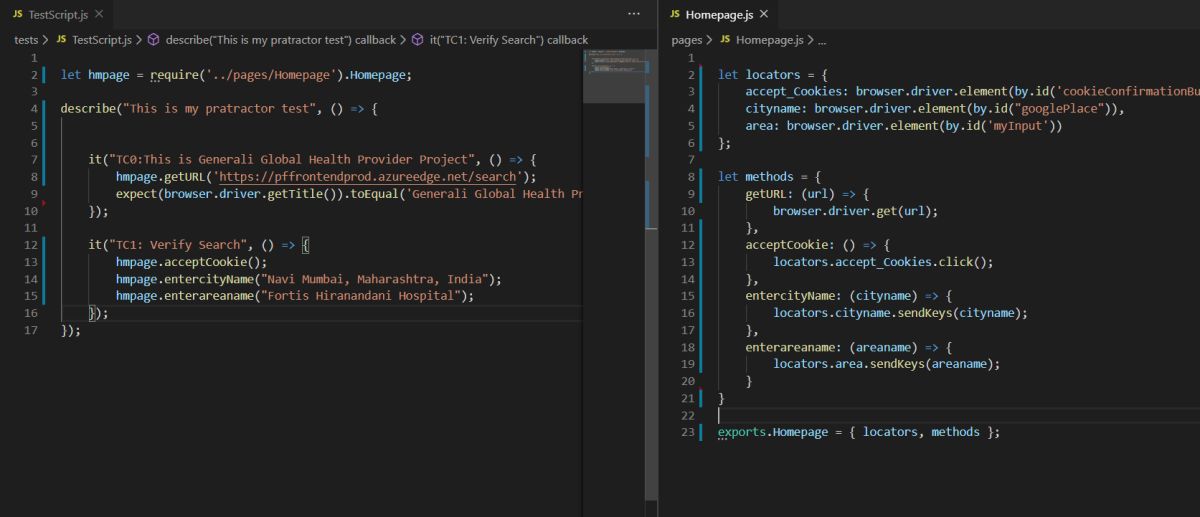Click hmpage.acceptCookie() call in TestScript.js

click(191, 262)
